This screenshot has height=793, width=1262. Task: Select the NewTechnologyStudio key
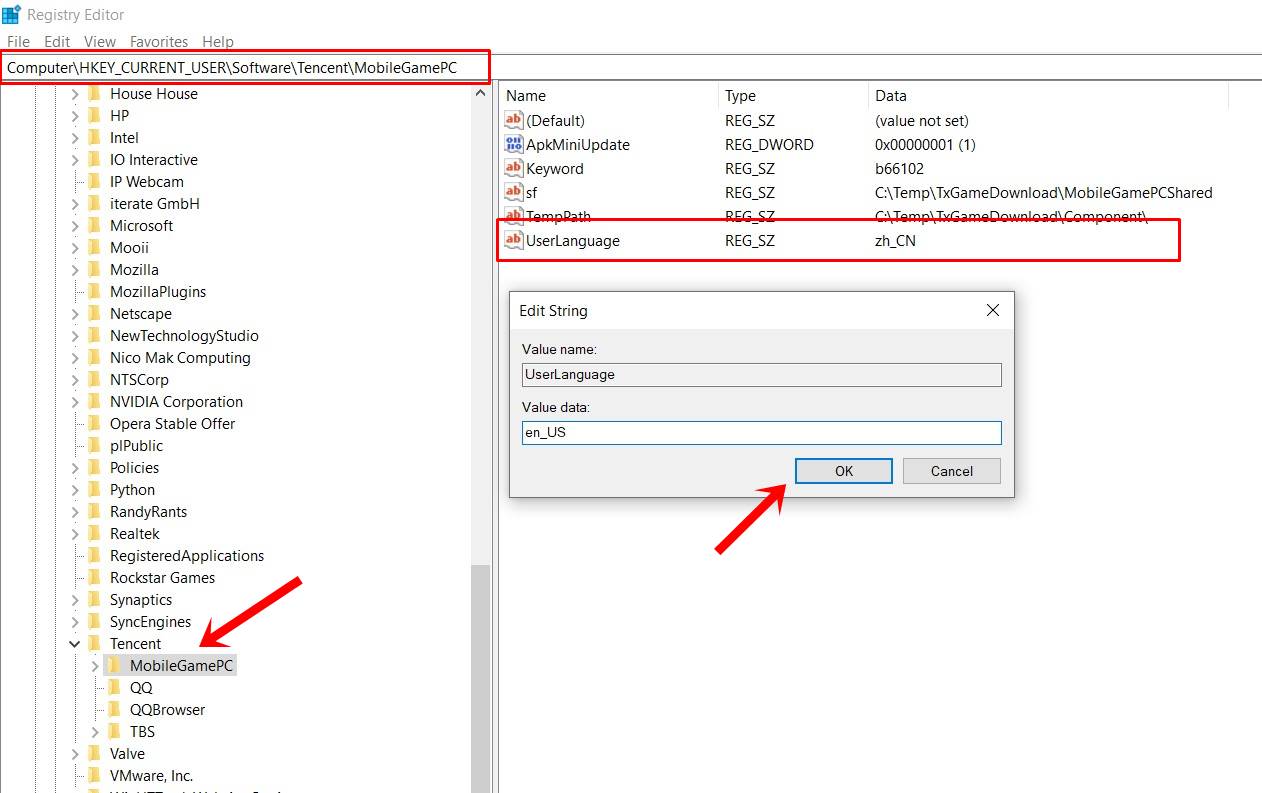(x=184, y=335)
